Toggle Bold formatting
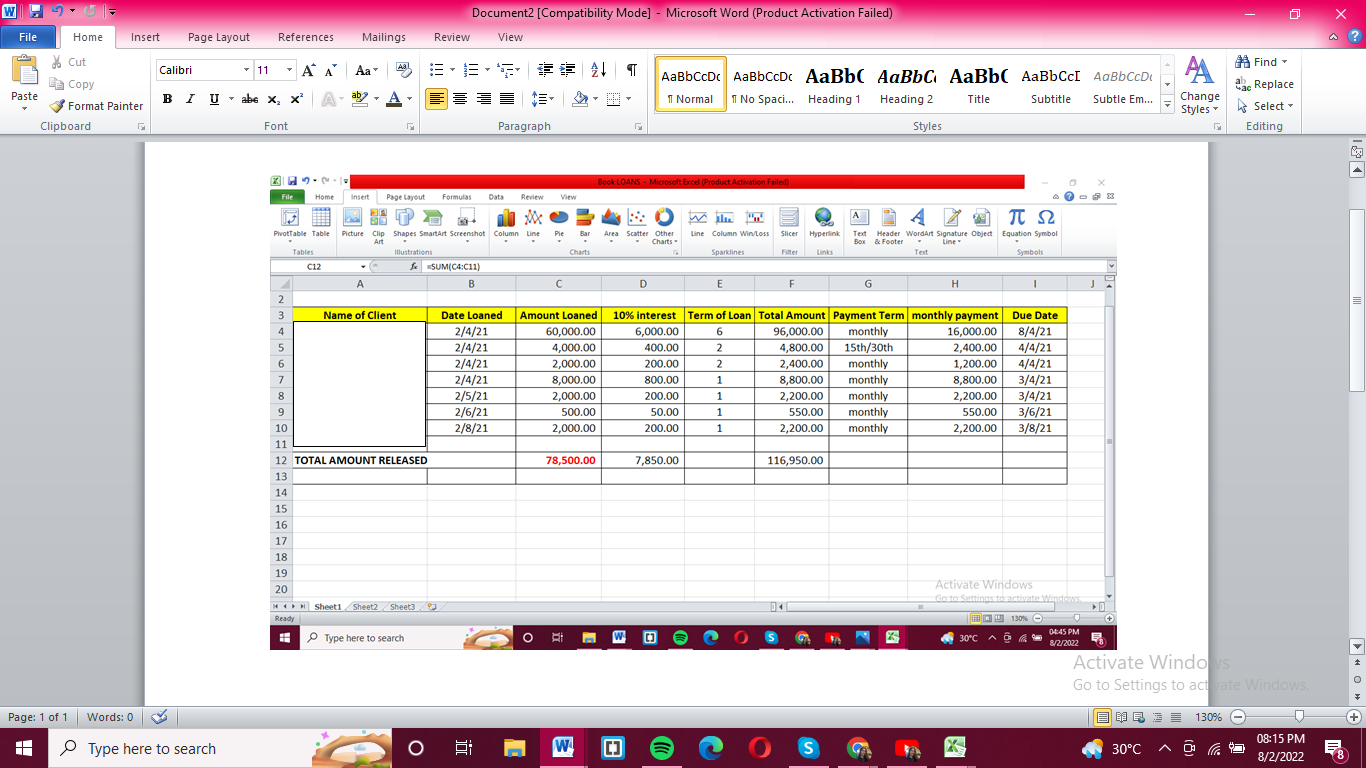The image size is (1366, 768). (167, 99)
